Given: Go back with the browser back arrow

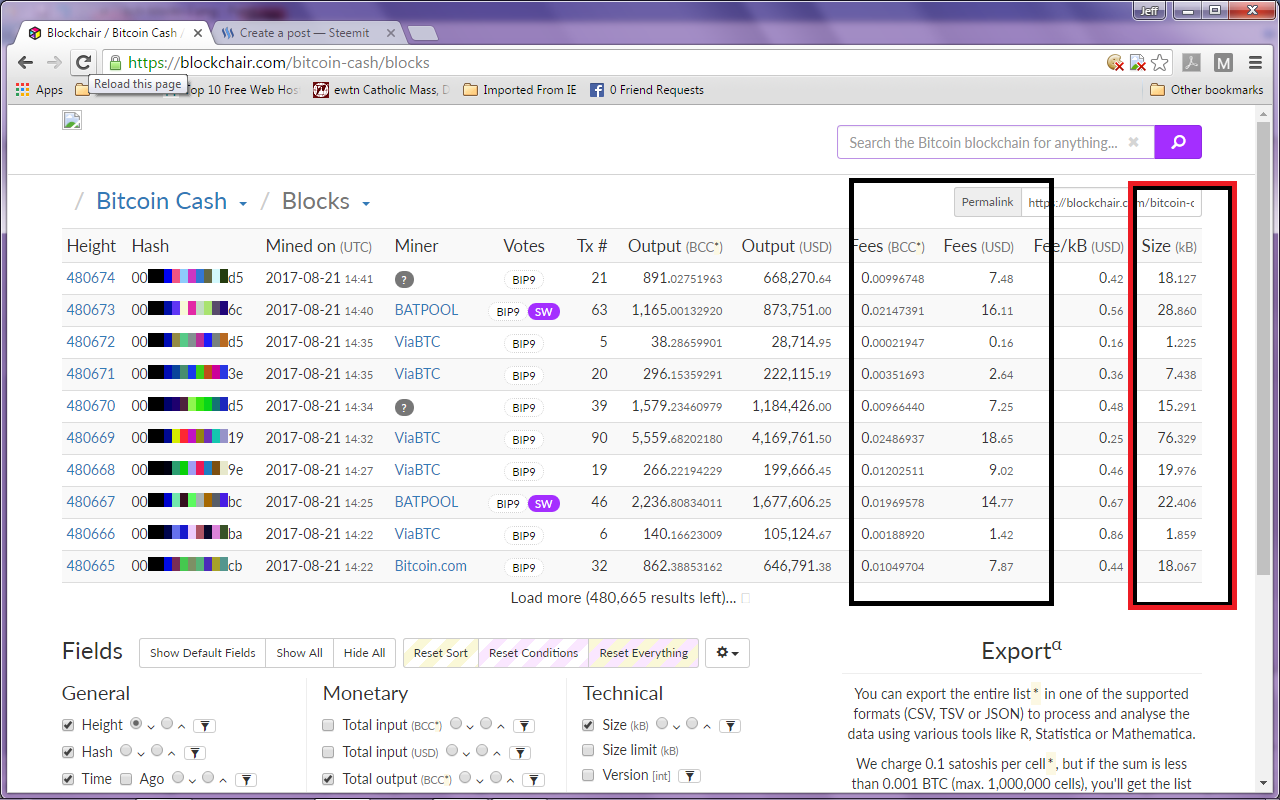Looking at the screenshot, I should click(x=26, y=62).
